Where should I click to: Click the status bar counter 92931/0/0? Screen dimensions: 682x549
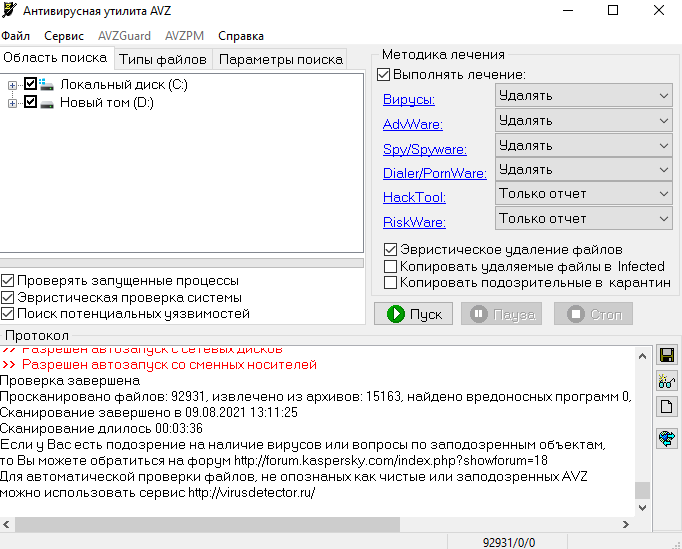[x=509, y=542]
